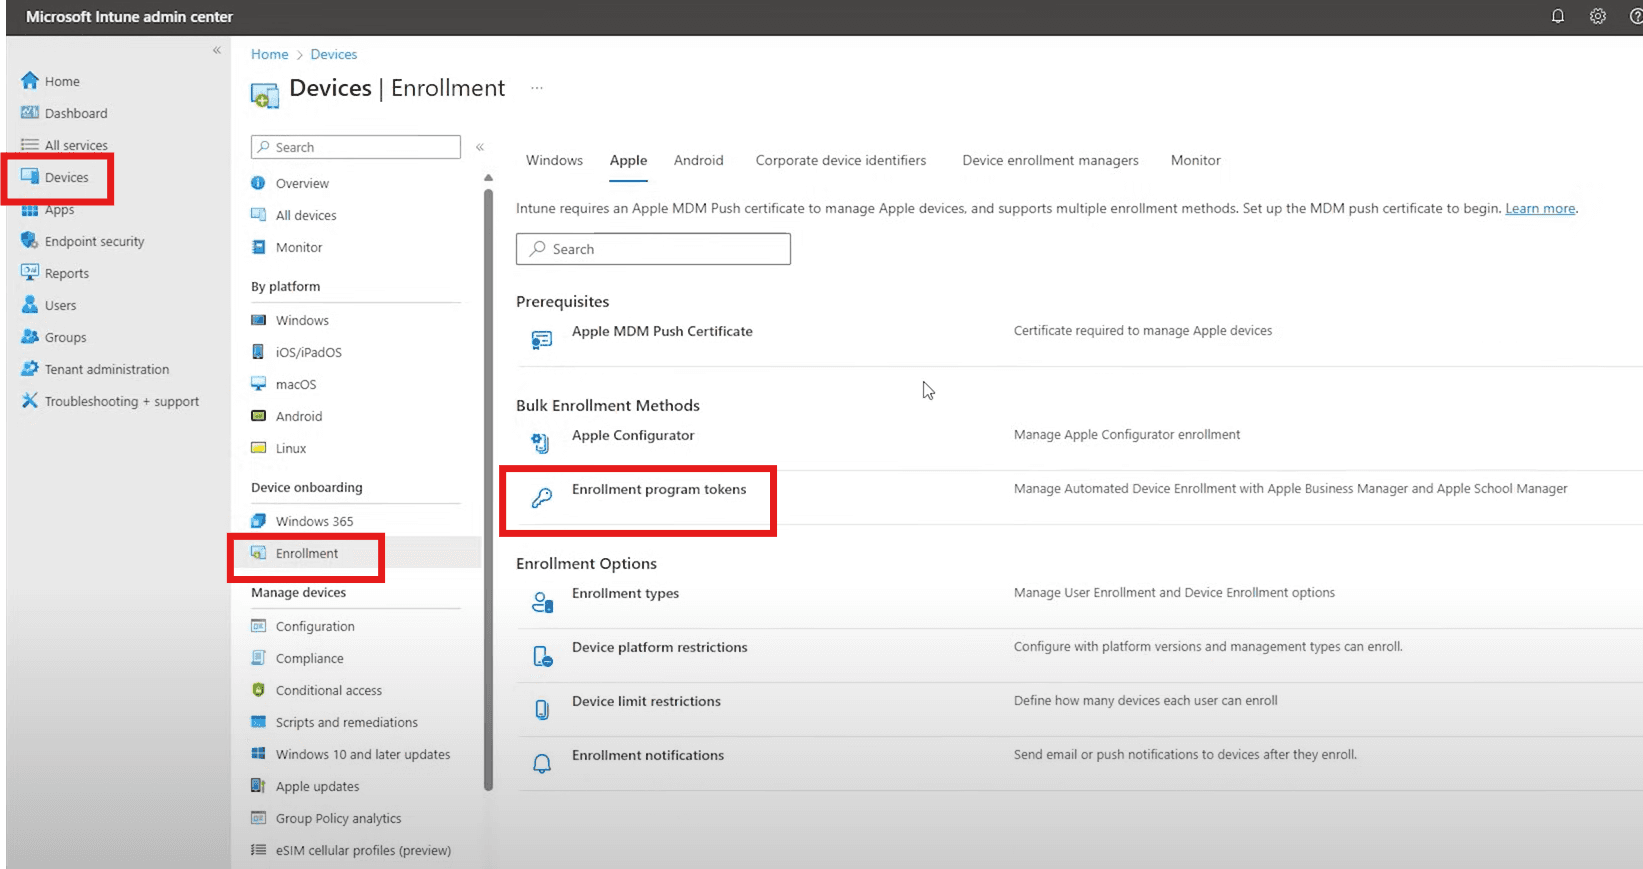The height and width of the screenshot is (869, 1643).
Task: Follow the Learn more link
Action: coord(1540,209)
